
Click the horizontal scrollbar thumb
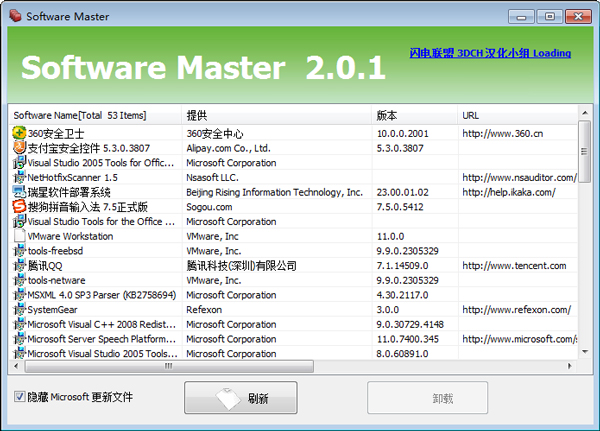tap(169, 366)
